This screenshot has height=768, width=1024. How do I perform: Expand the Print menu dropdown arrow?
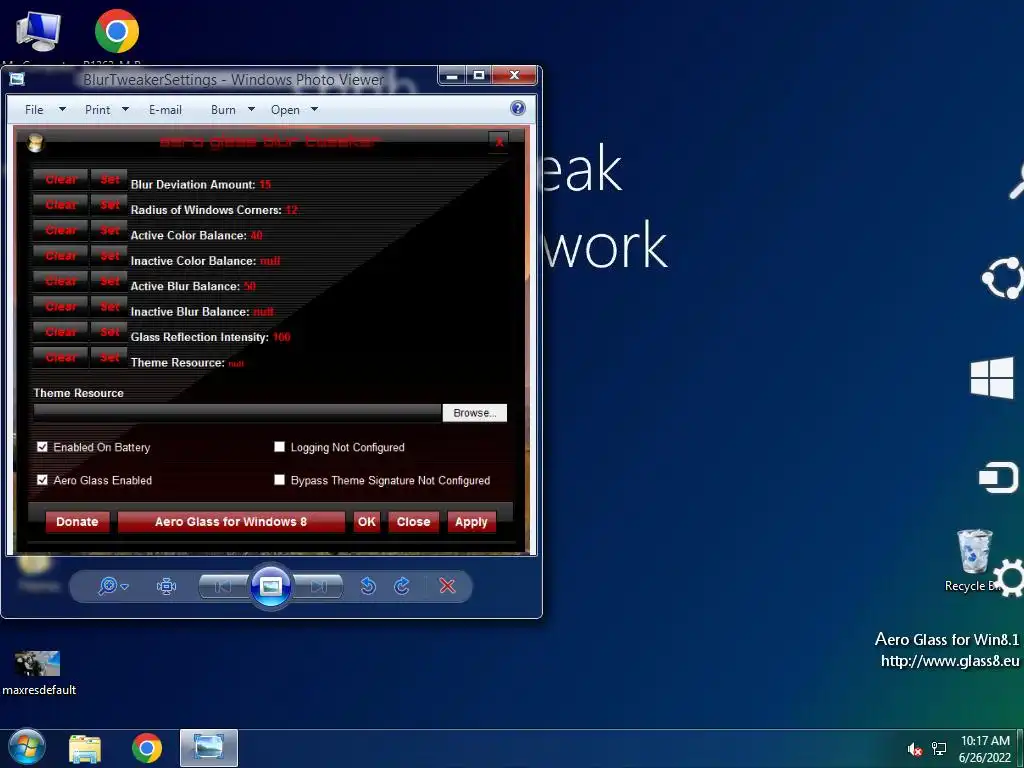coord(125,110)
